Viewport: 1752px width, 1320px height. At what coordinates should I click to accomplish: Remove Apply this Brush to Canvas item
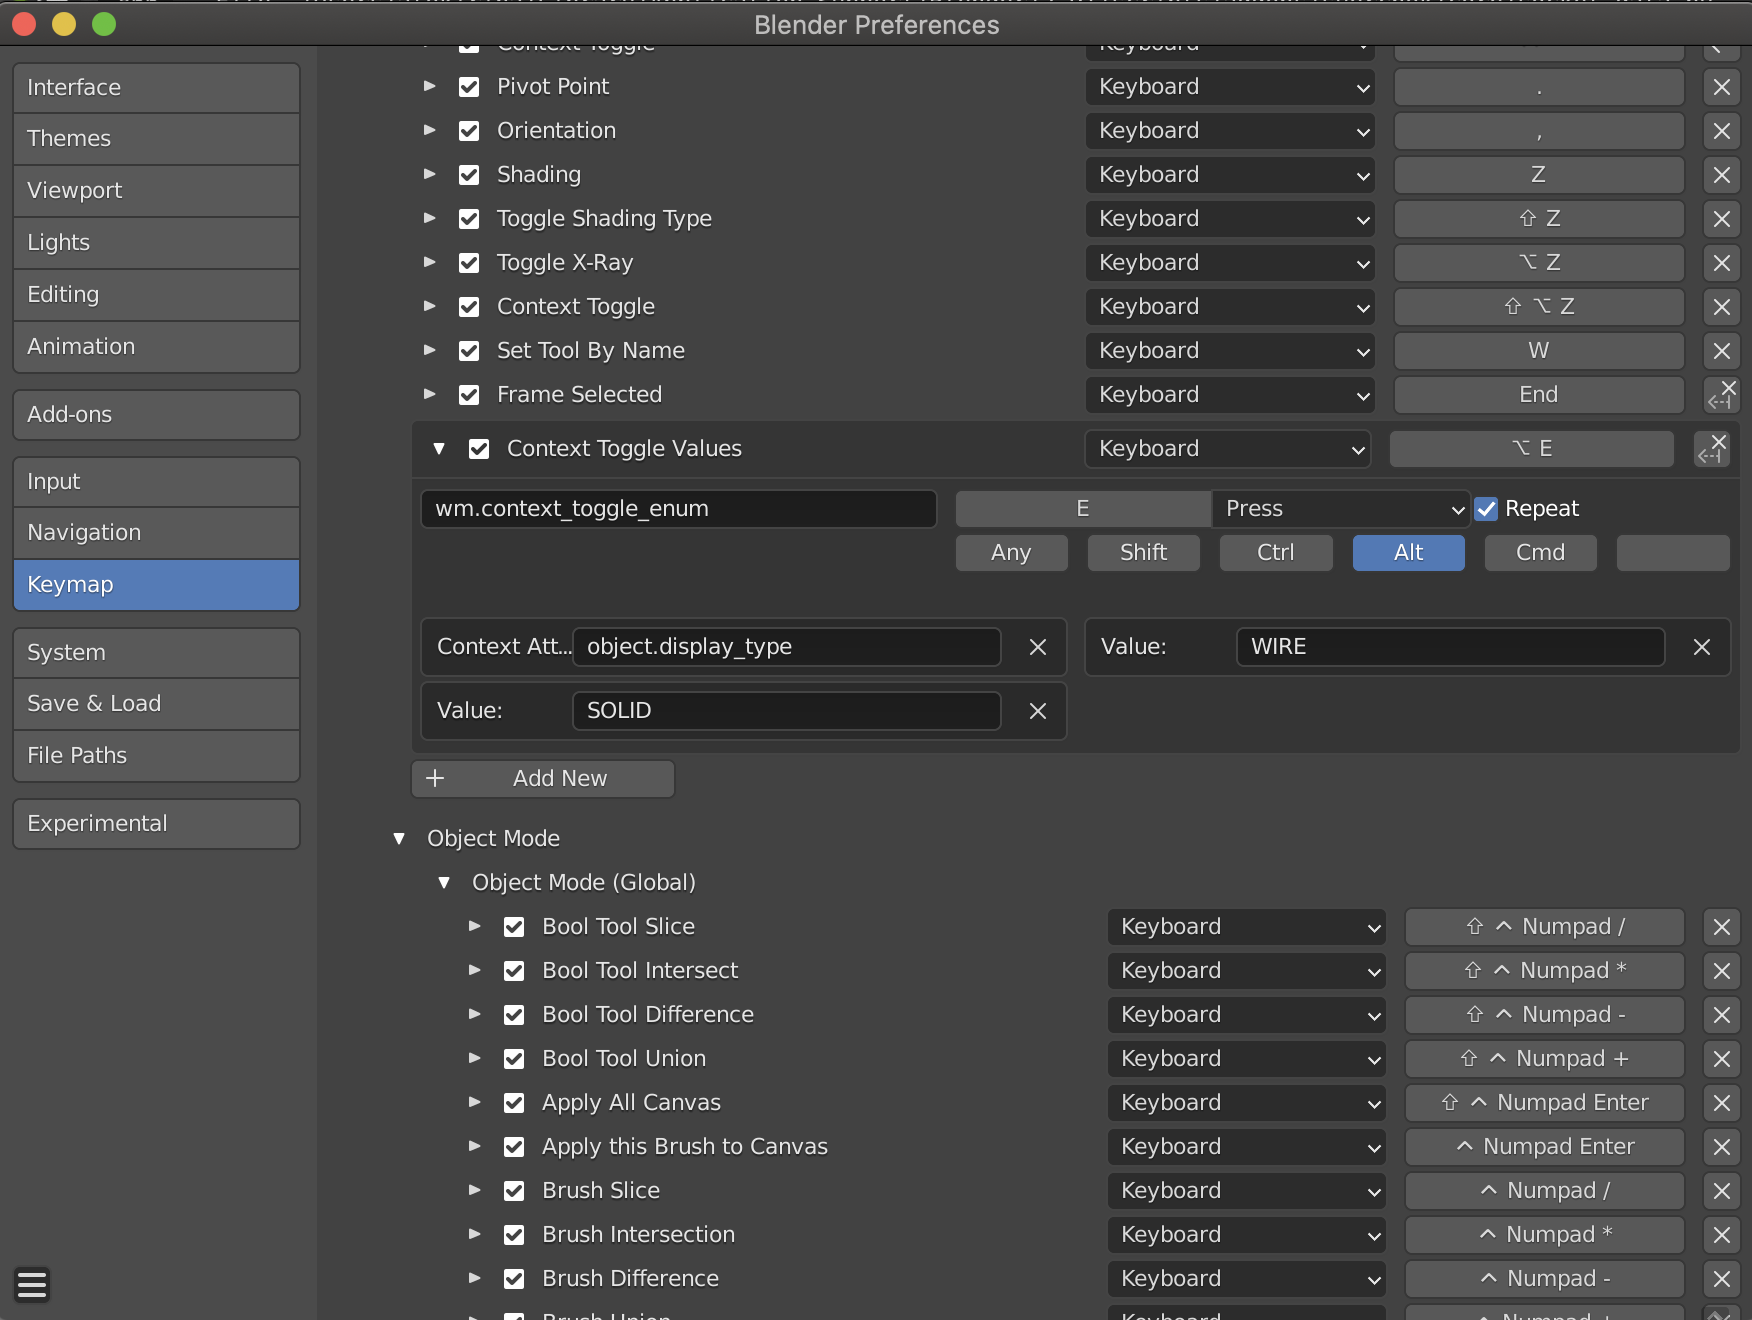click(x=1721, y=1147)
